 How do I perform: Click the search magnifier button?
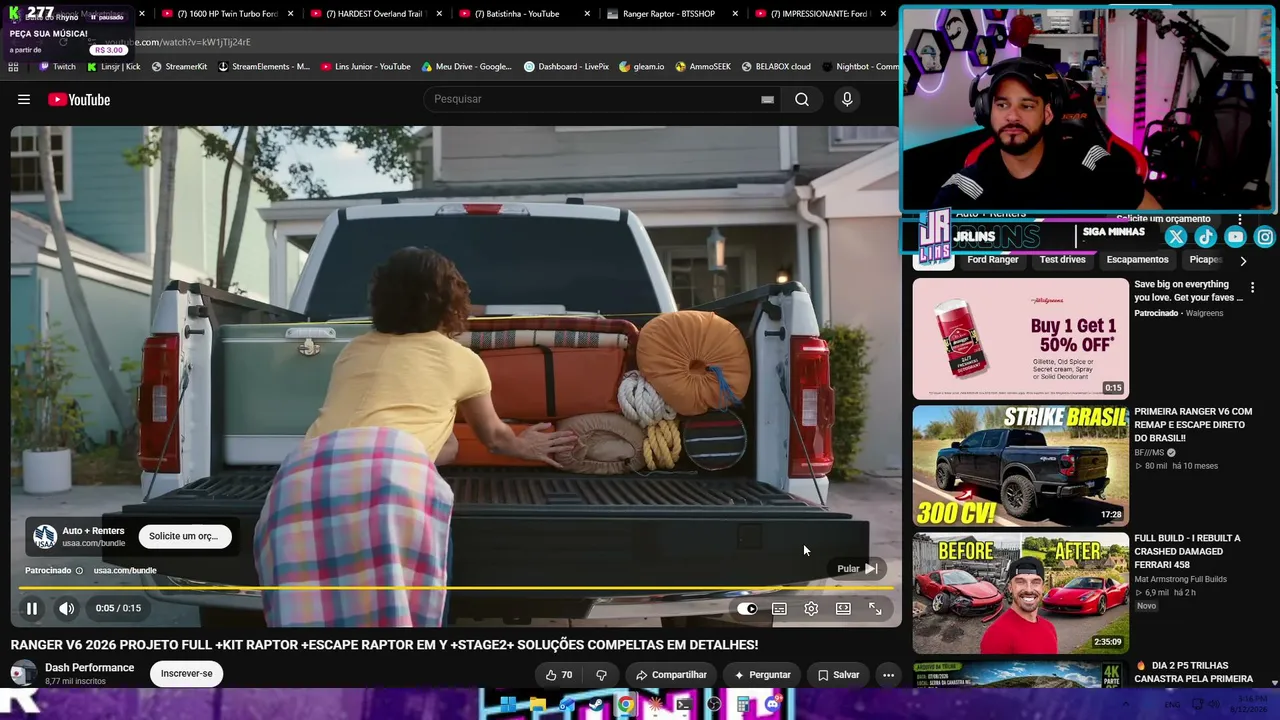802,99
